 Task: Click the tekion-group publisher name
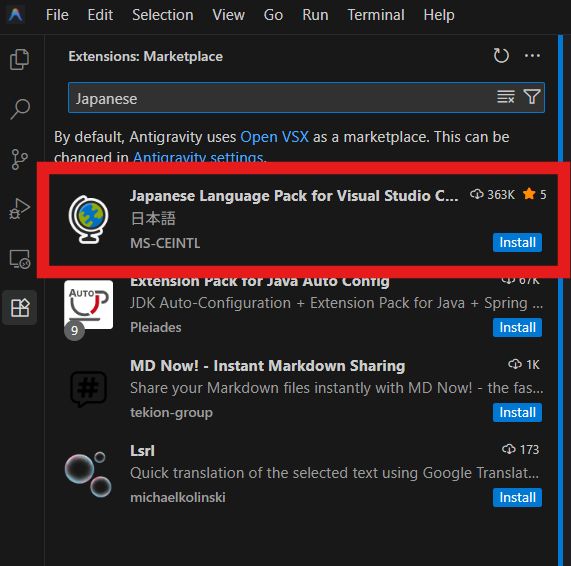point(171,413)
